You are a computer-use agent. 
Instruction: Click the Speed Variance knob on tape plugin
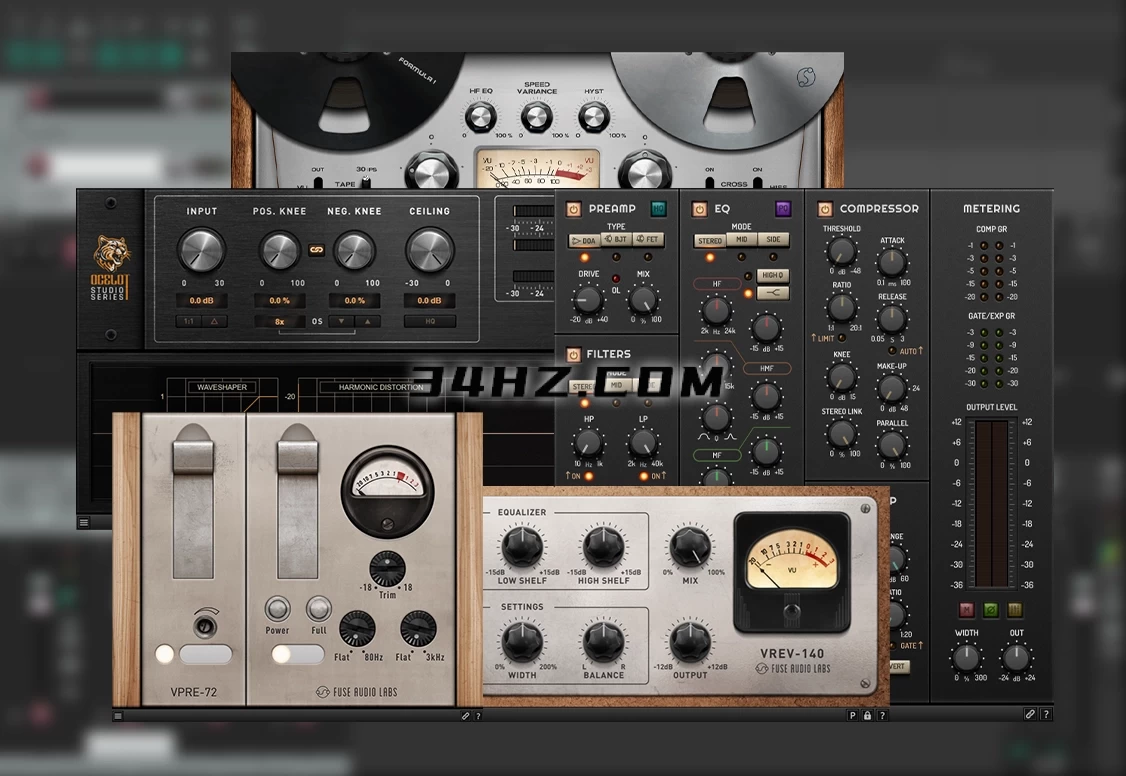536,117
